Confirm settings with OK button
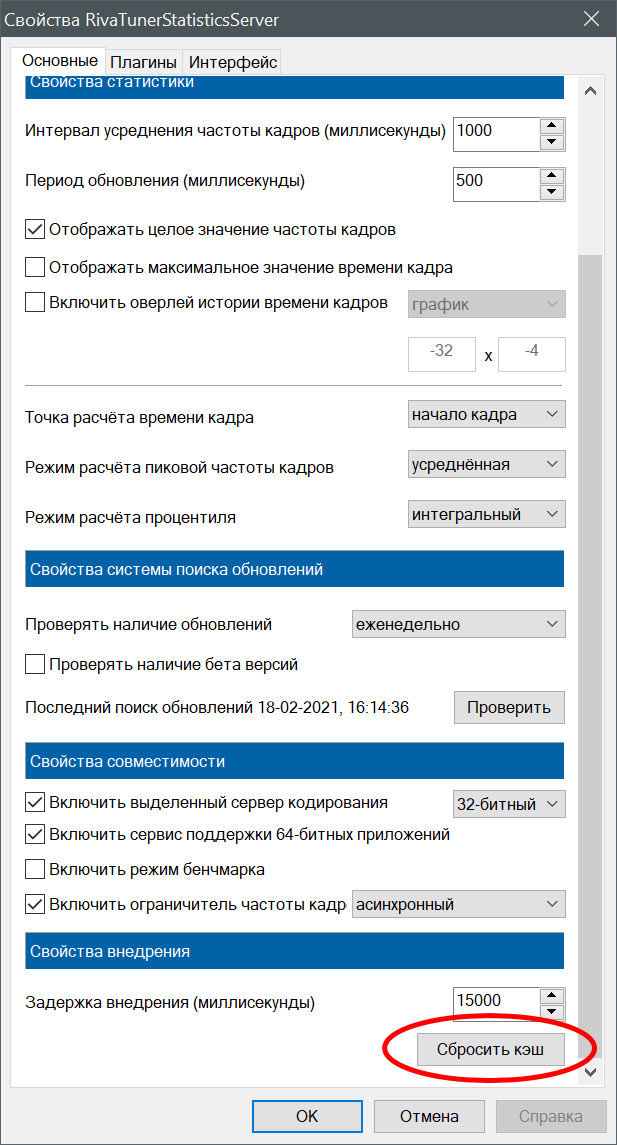The height and width of the screenshot is (1145, 617). click(x=307, y=1117)
